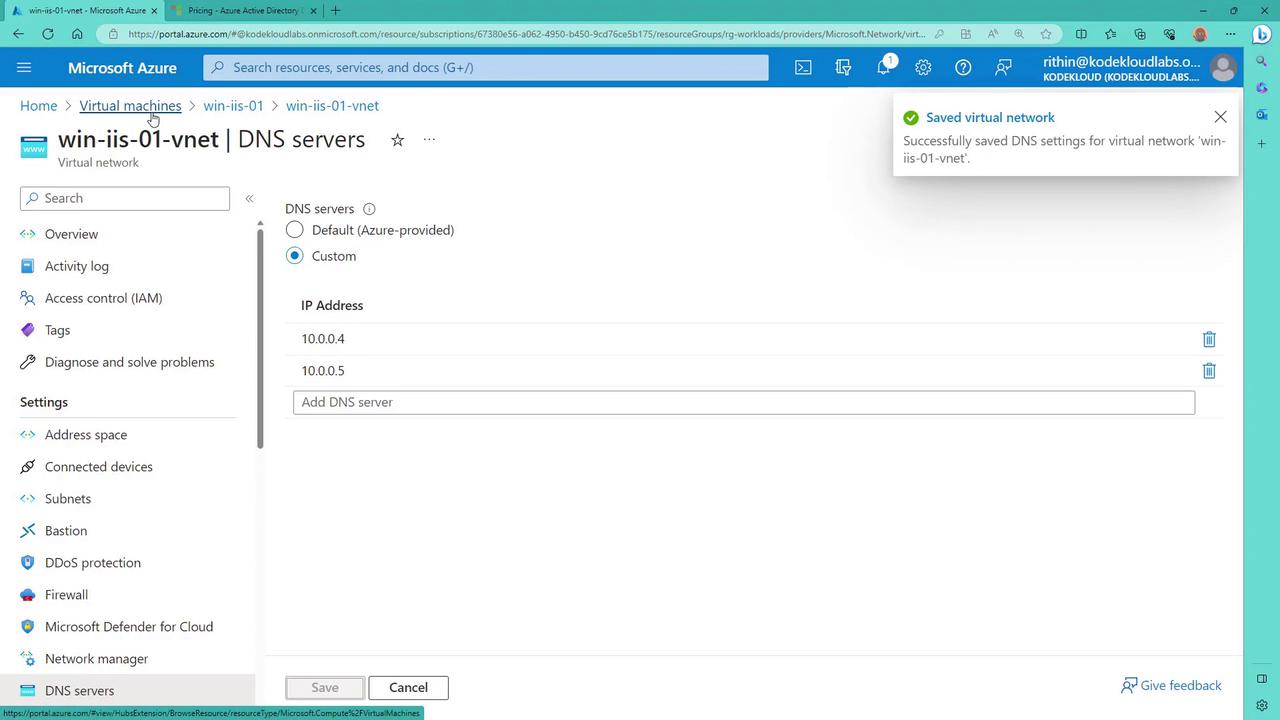Click the Give feedback link

pyautogui.click(x=1171, y=686)
